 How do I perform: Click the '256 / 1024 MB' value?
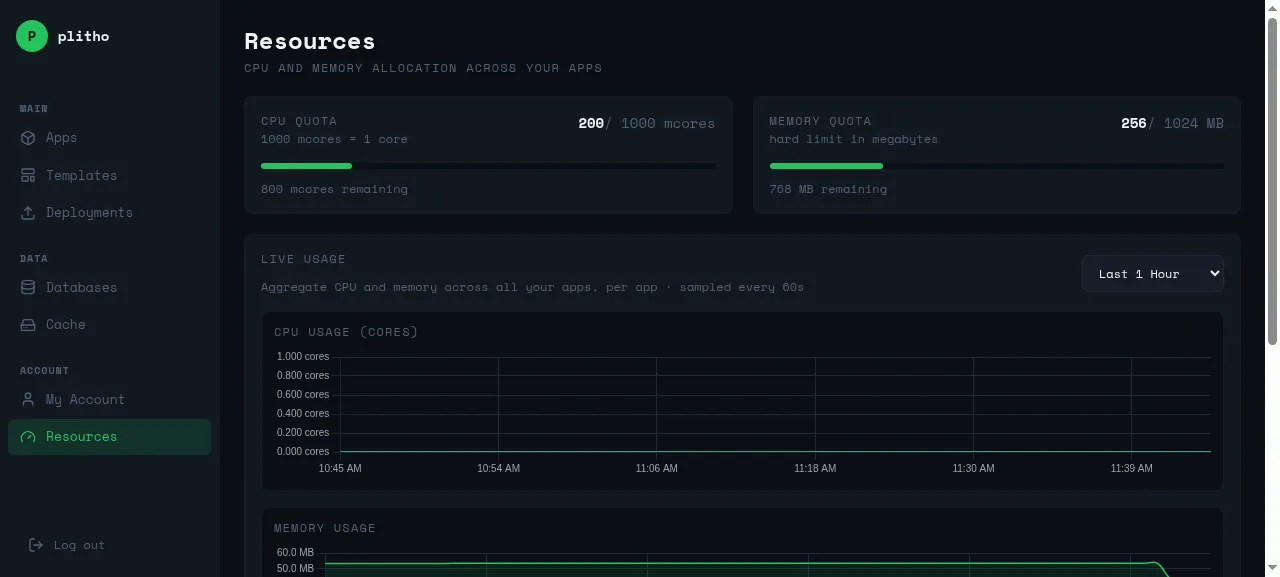1172,124
